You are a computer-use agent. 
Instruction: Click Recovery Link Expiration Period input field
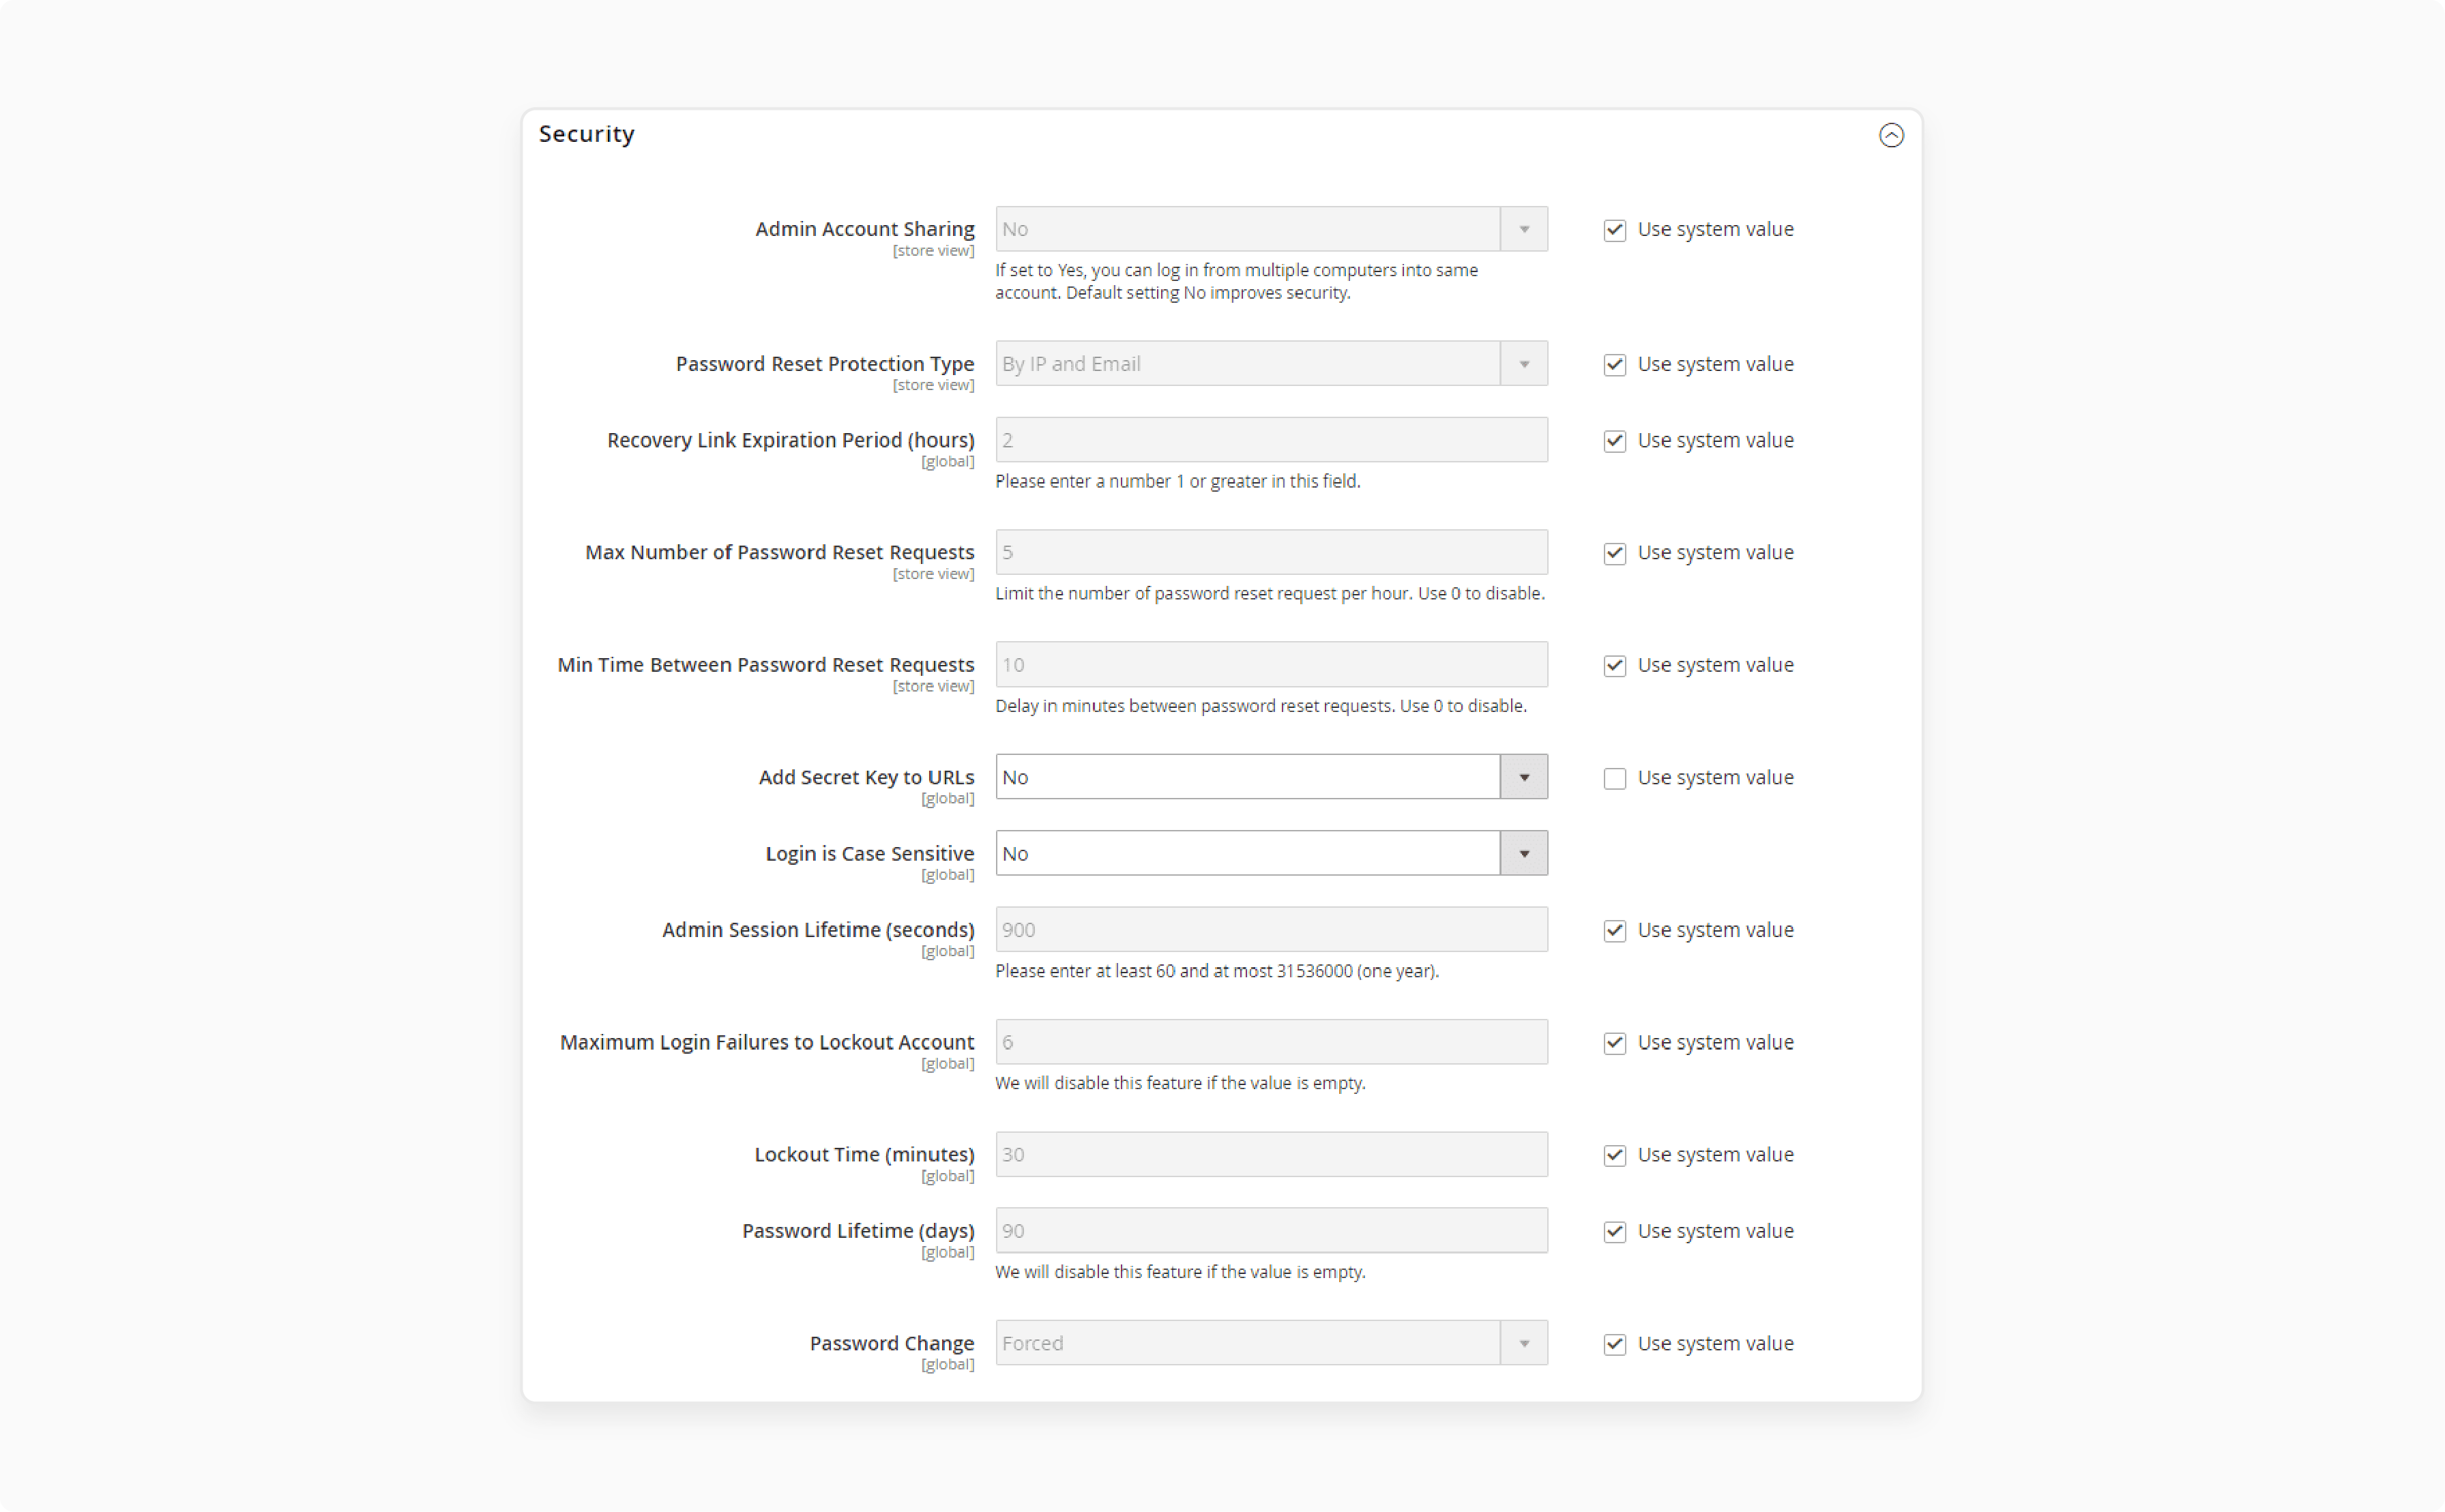point(1270,439)
